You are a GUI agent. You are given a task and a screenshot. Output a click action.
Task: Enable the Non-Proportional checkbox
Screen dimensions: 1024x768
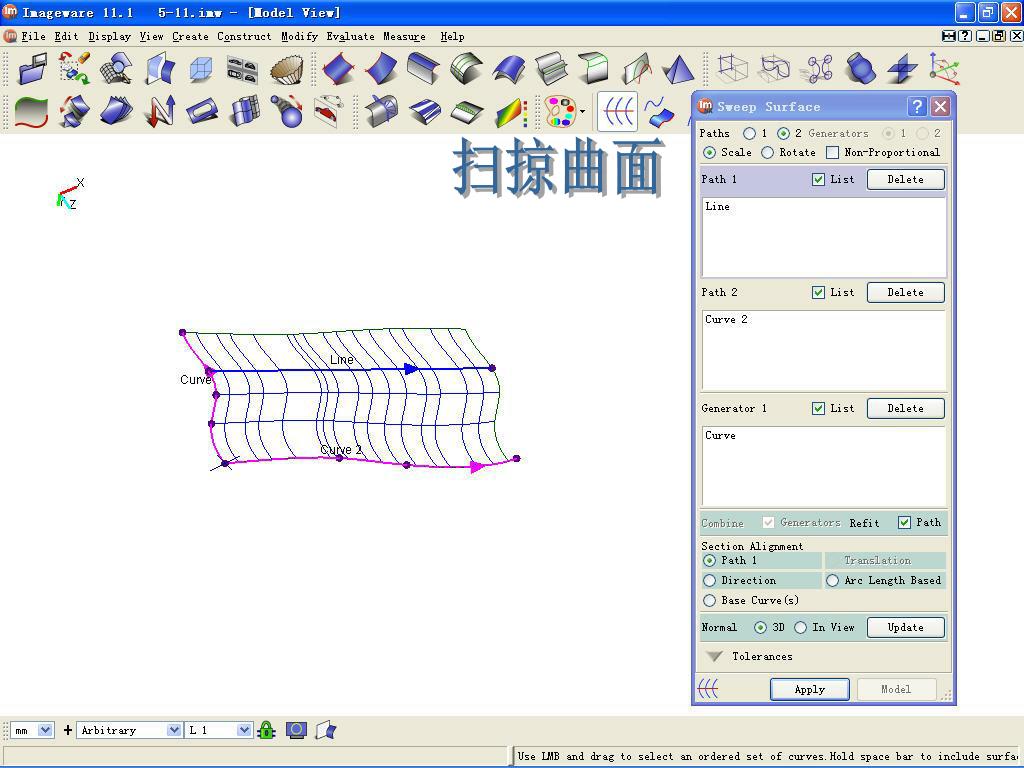[833, 152]
